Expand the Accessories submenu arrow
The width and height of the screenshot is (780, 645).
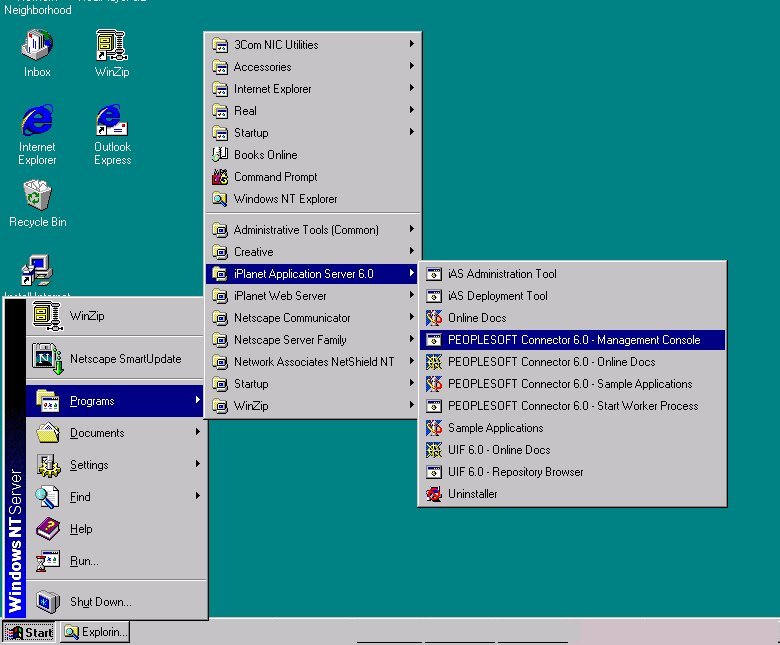pos(412,66)
